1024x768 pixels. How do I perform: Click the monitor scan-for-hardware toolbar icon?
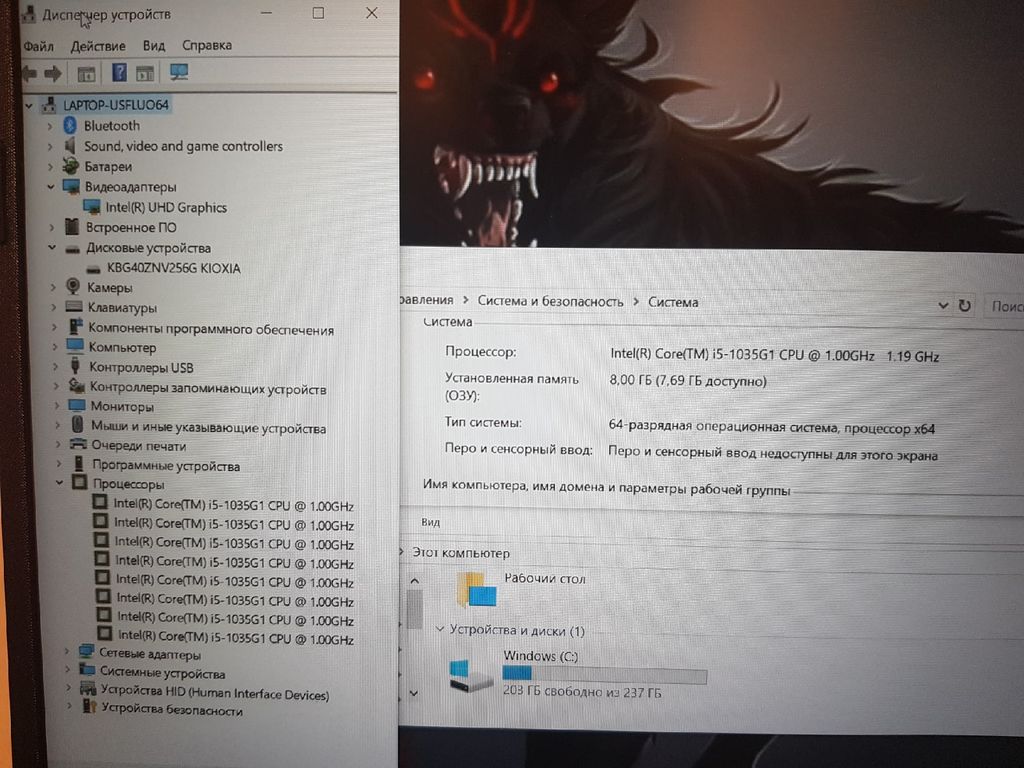pos(178,72)
